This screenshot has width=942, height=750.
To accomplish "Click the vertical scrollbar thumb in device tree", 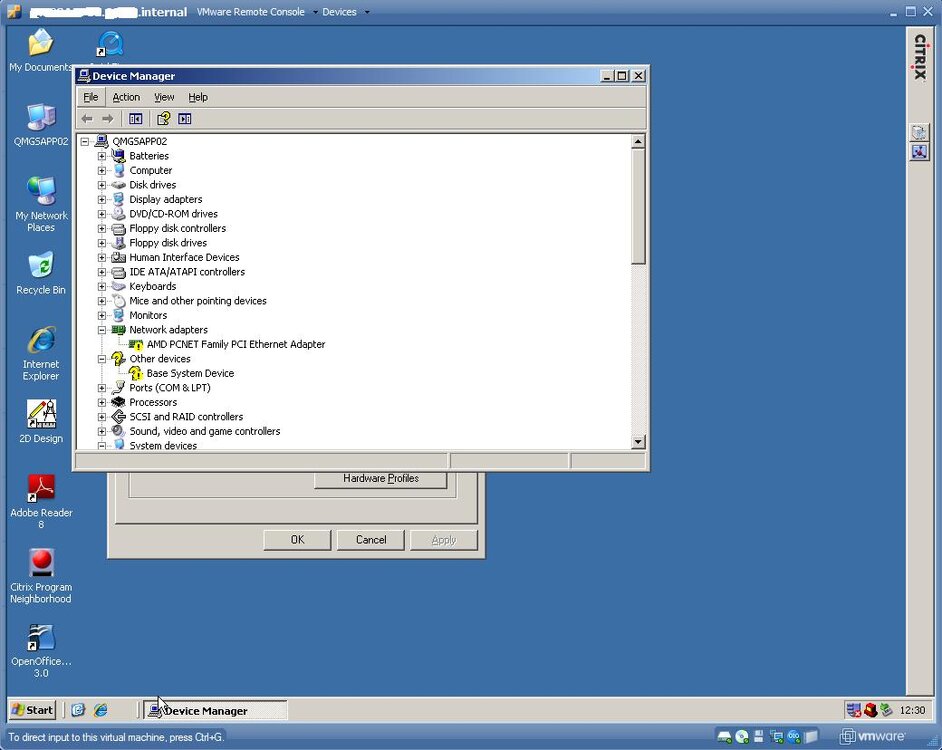I will pyautogui.click(x=638, y=207).
